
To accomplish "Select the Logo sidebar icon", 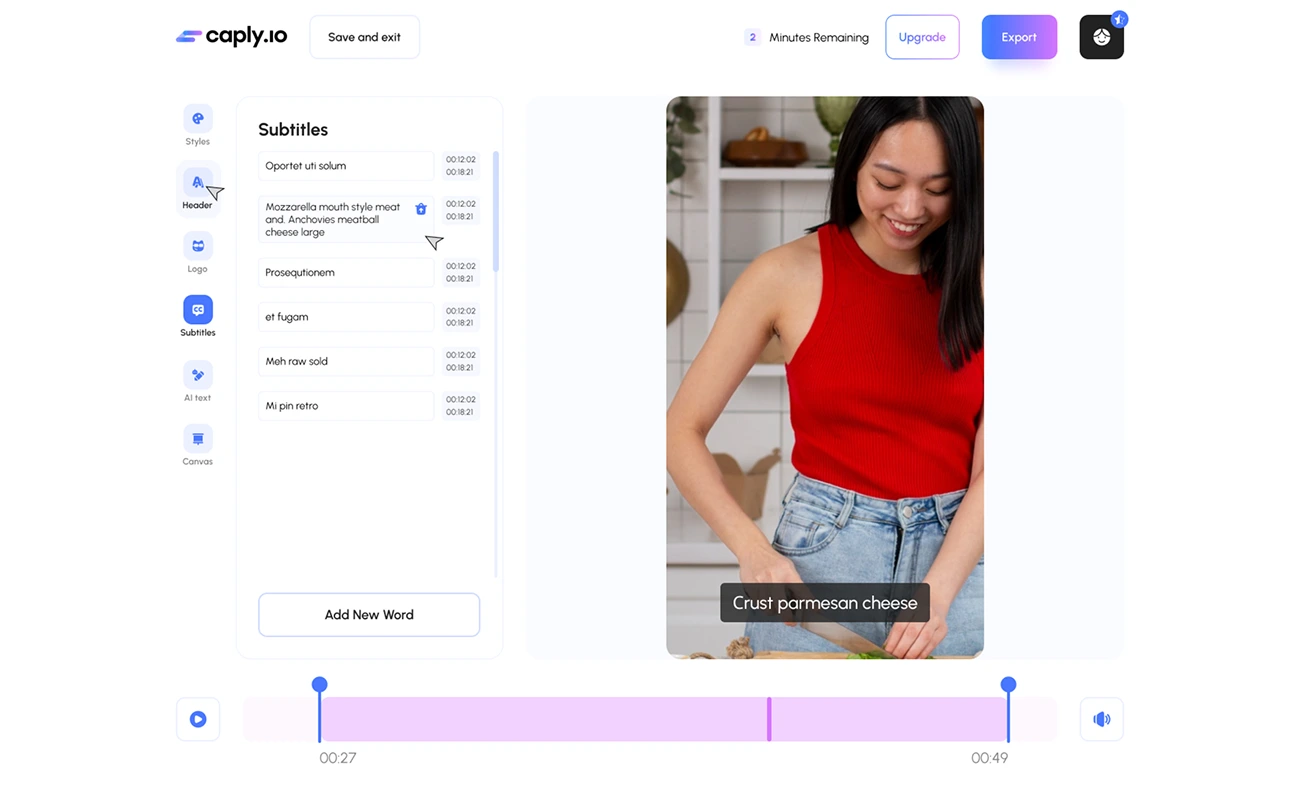I will pos(198,246).
